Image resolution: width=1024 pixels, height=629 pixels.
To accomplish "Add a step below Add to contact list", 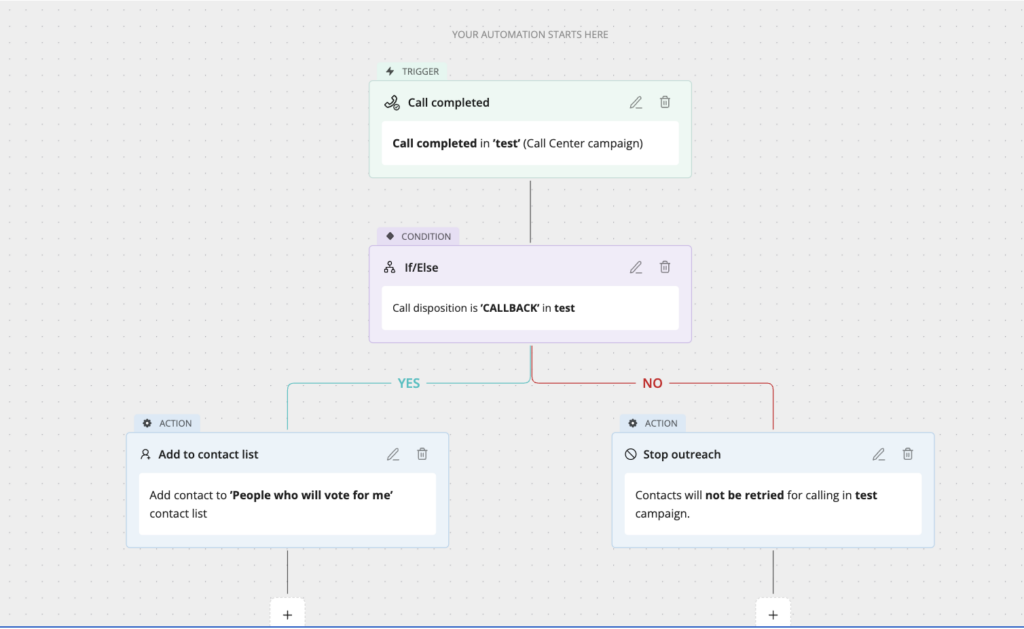I will [x=287, y=615].
